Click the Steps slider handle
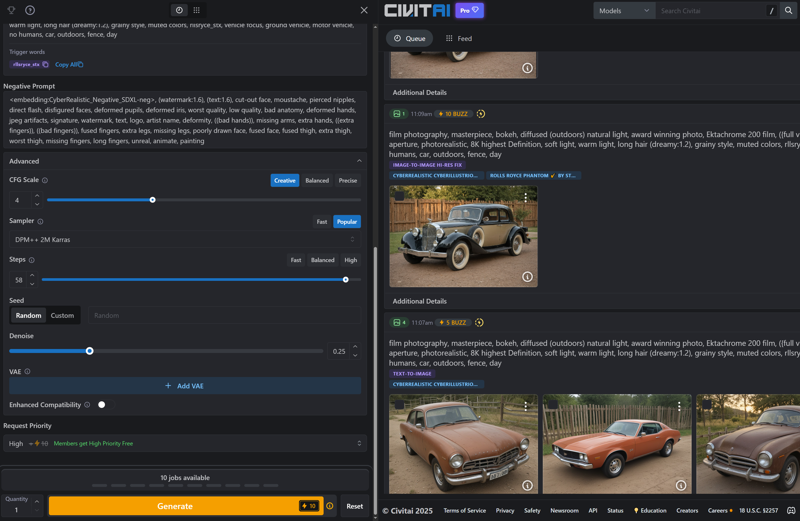Screen dimensions: 800x521 tap(345, 280)
